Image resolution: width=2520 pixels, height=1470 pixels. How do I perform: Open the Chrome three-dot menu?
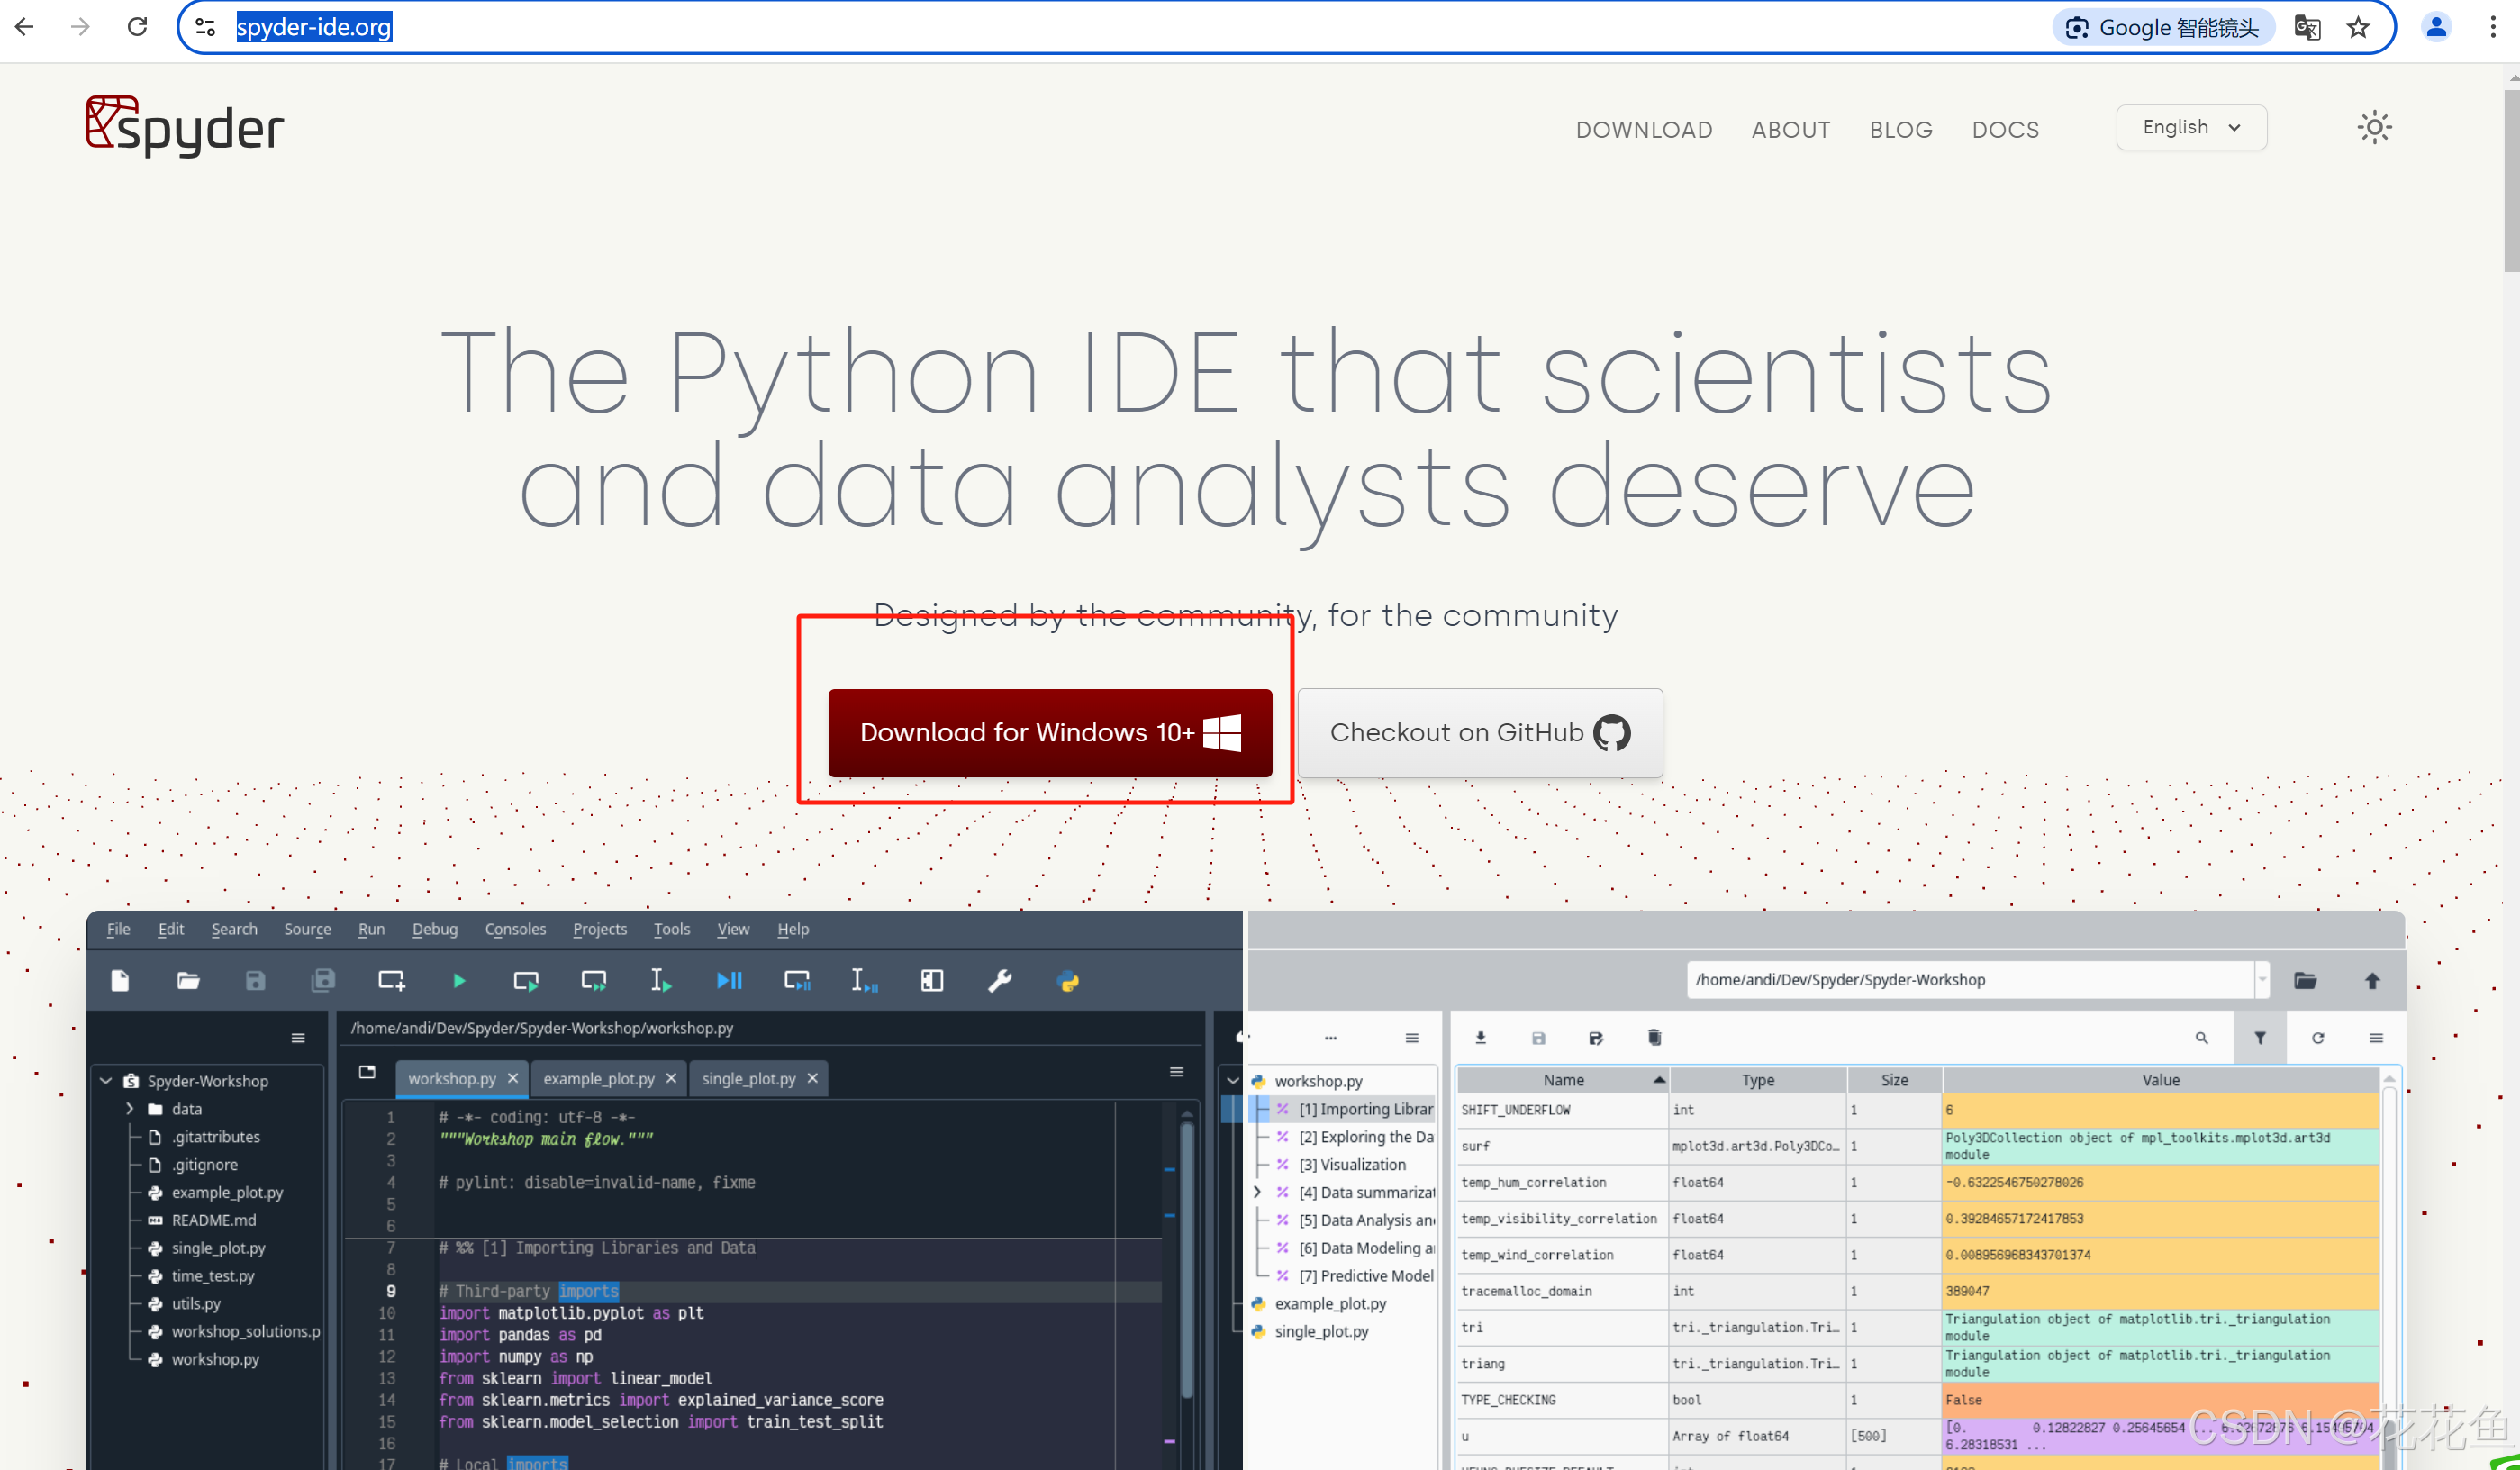click(2492, 27)
